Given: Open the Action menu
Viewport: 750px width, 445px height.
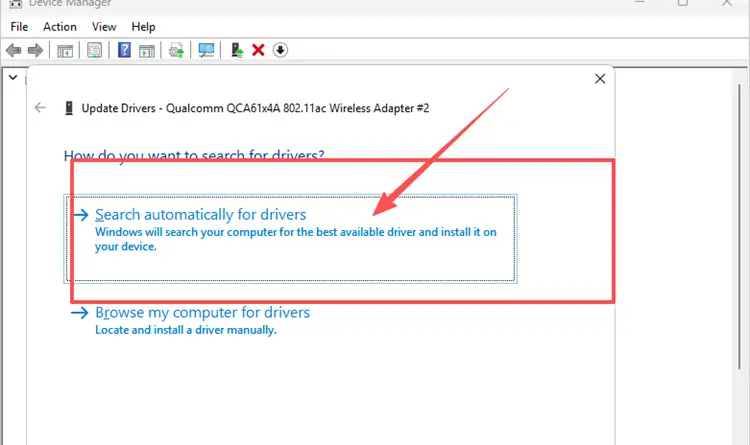Looking at the screenshot, I should pos(60,27).
